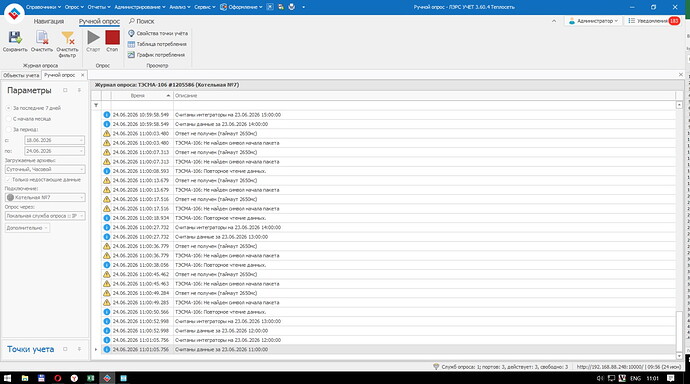Select the С начала месяца option
Screen dimensions: 690x384
(x=29, y=119)
